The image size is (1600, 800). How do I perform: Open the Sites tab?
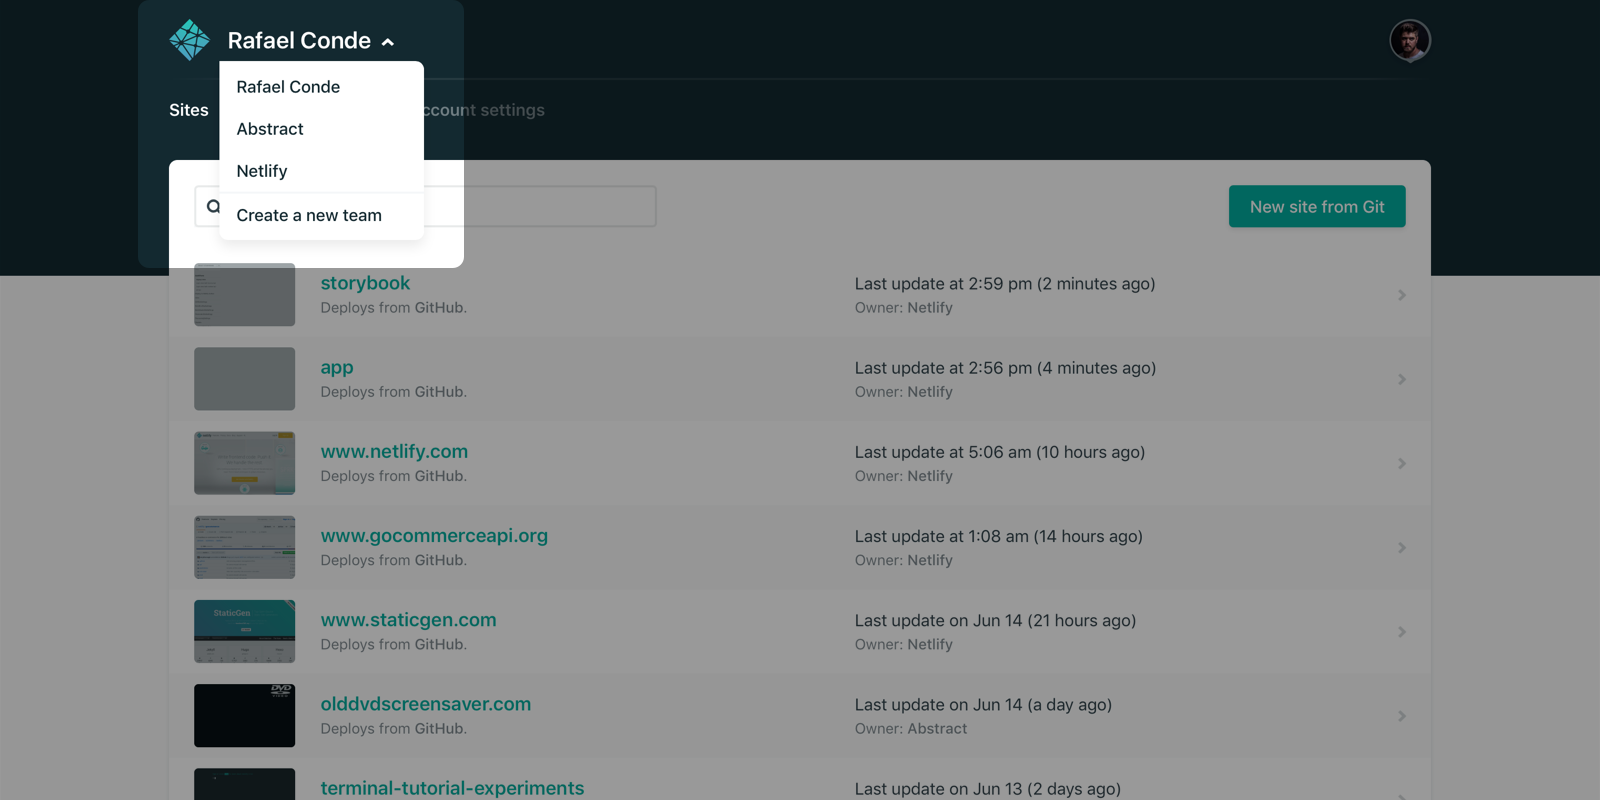pyautogui.click(x=188, y=110)
